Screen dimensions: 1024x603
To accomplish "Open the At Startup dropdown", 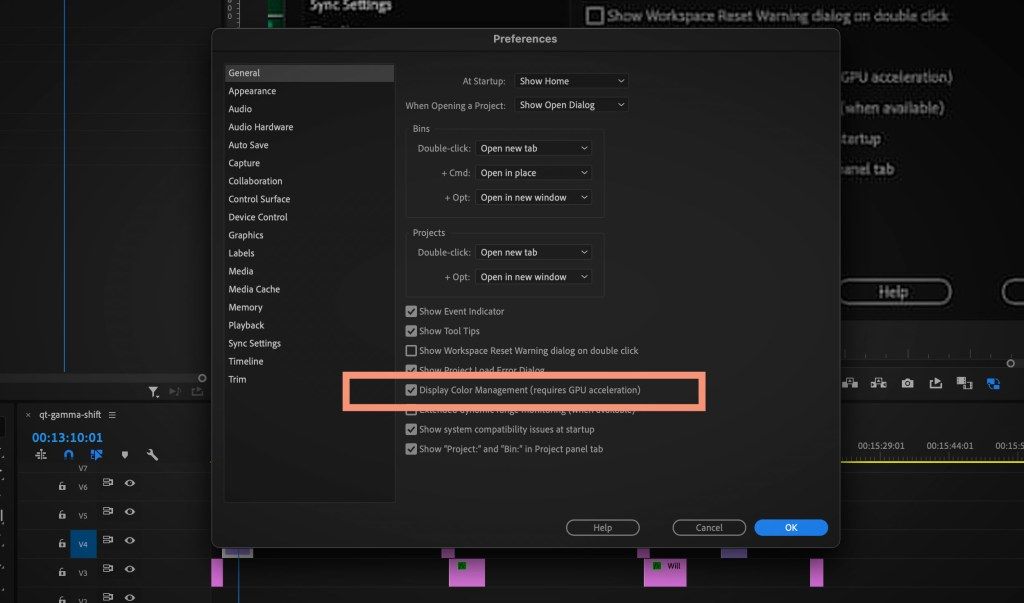I will [x=570, y=81].
